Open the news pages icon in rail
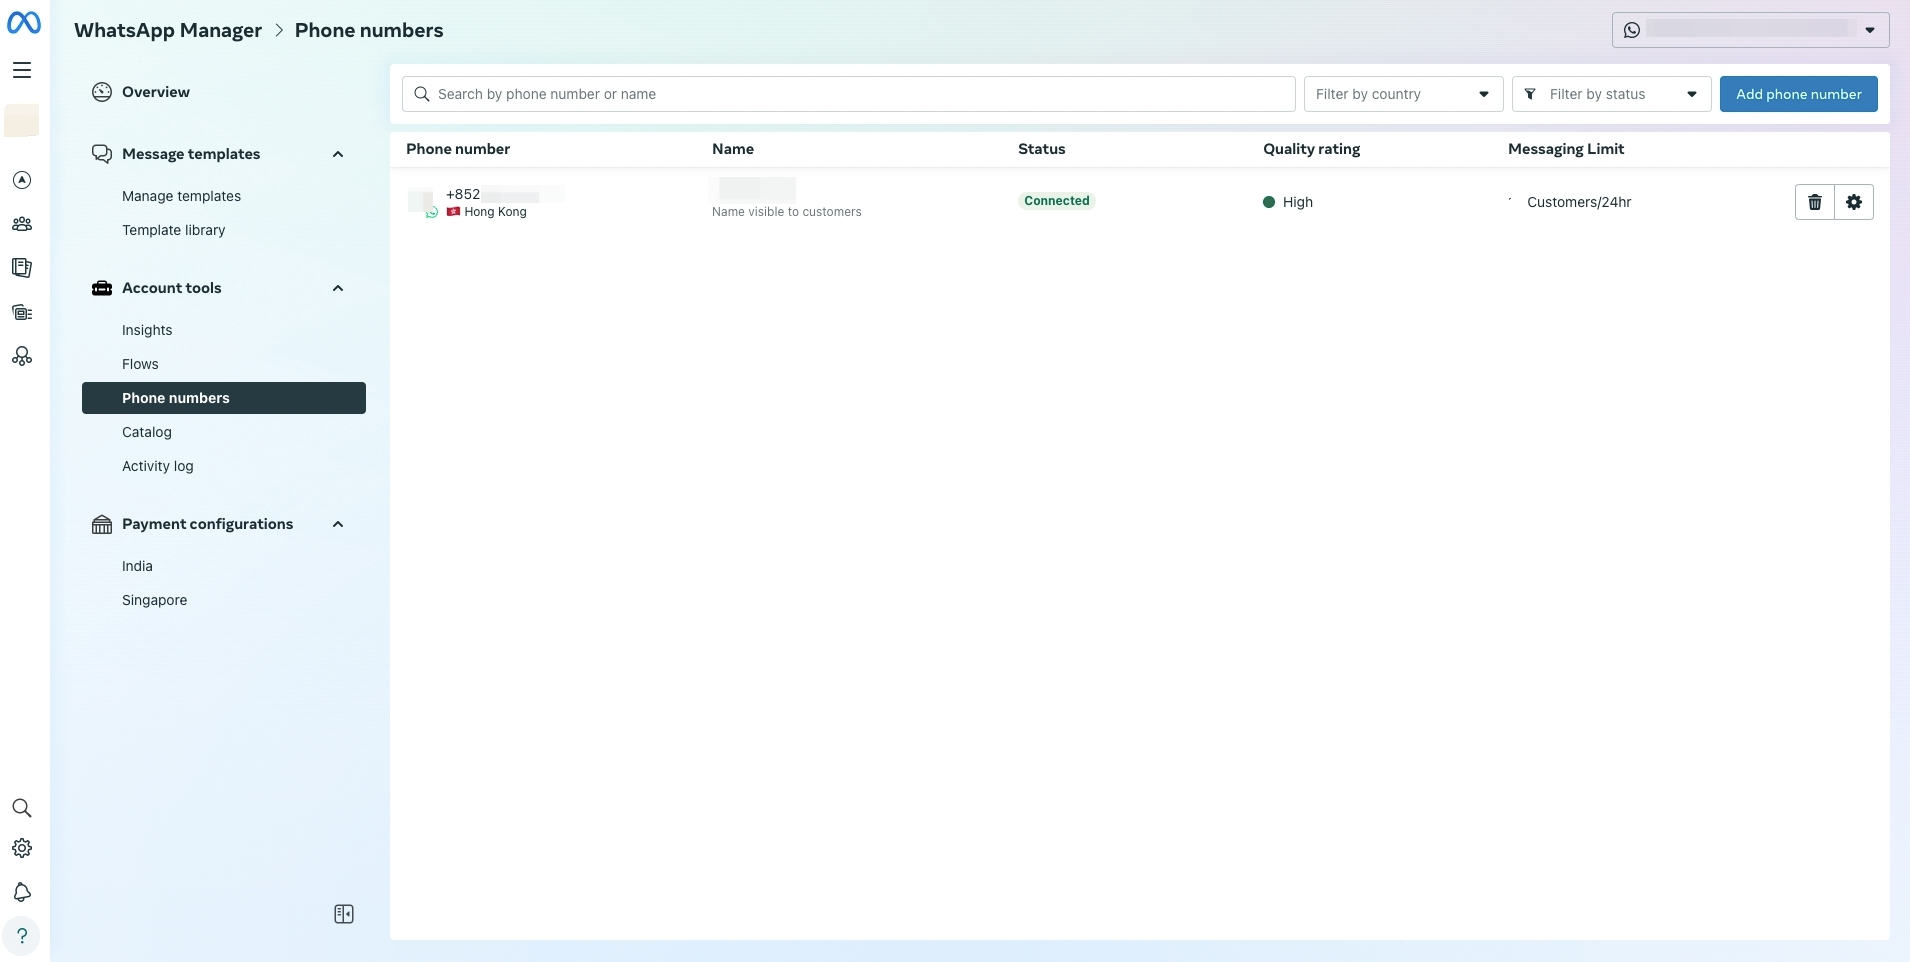The height and width of the screenshot is (962, 1910). coord(22,268)
